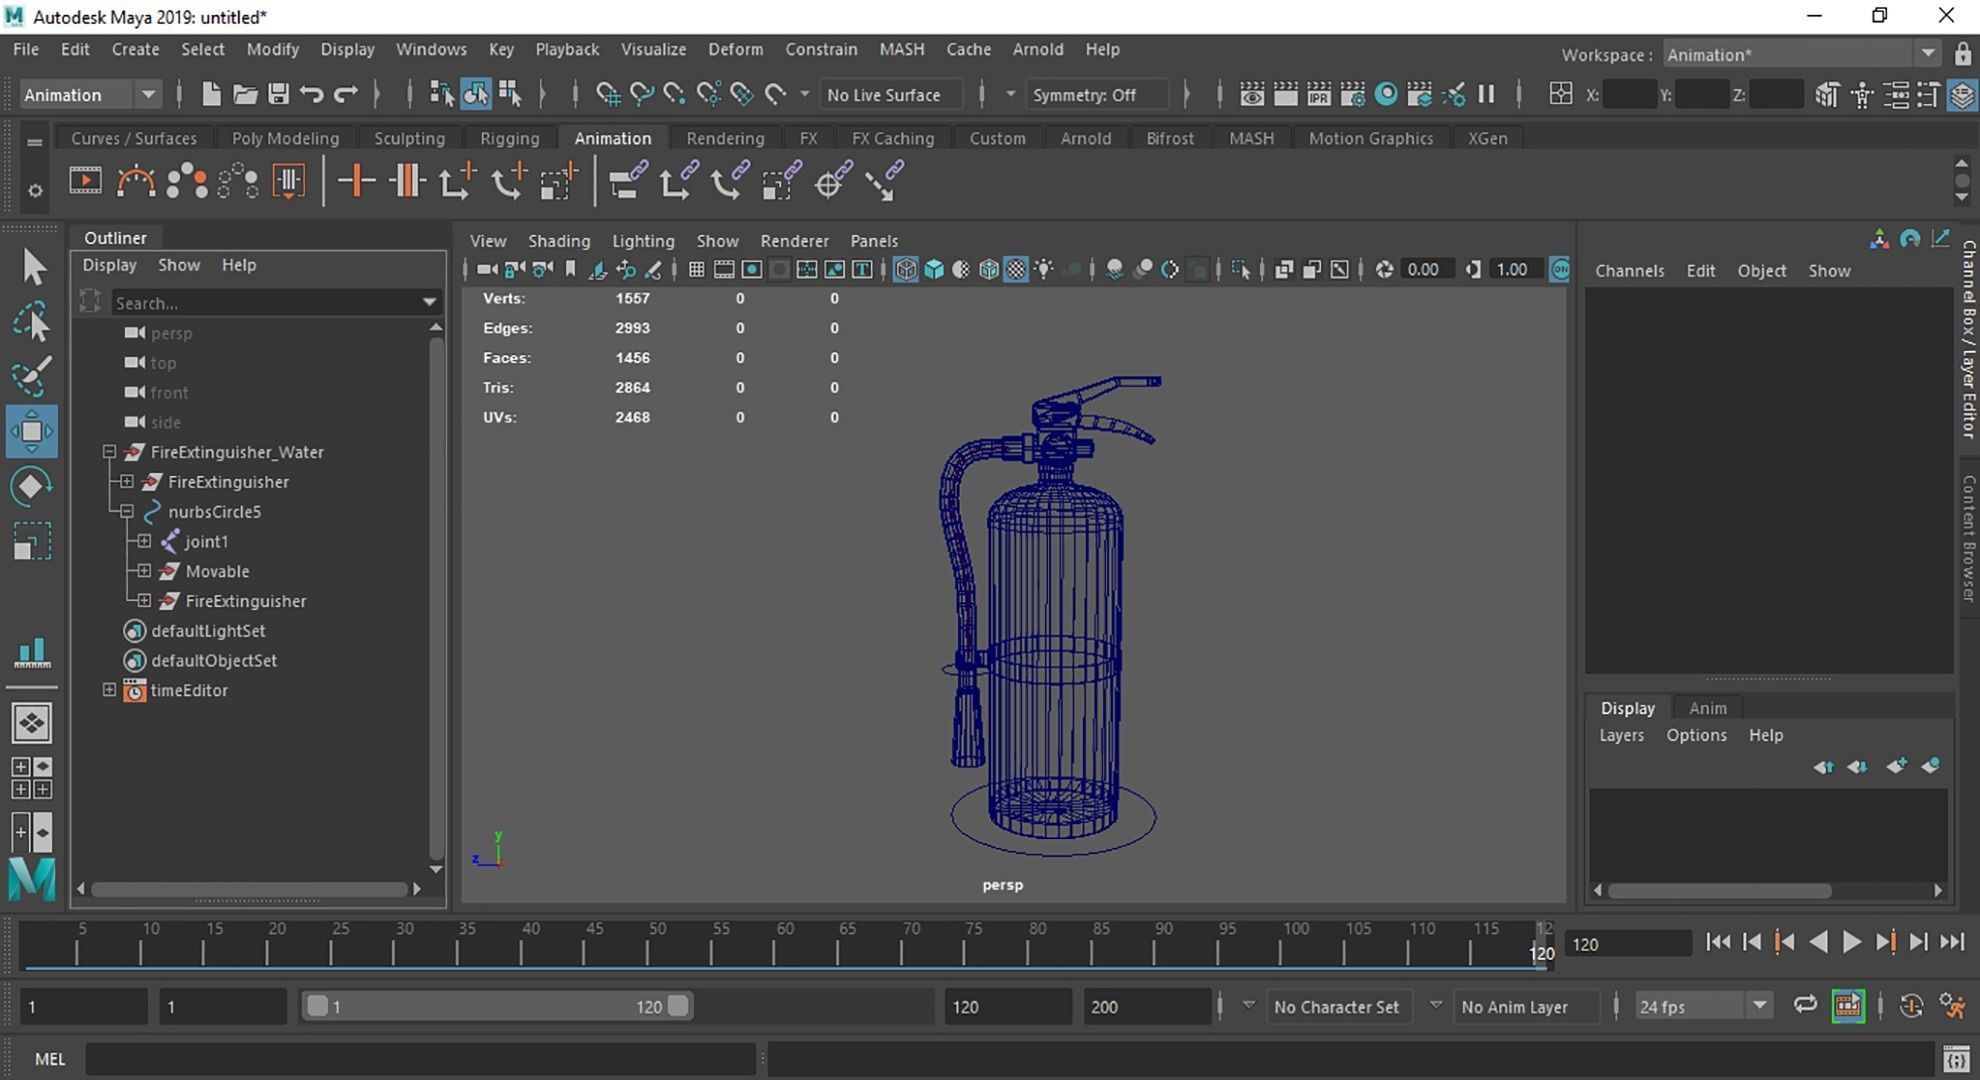Select nurbsCircle5 in the Outliner
This screenshot has height=1080, width=1980.
214,511
